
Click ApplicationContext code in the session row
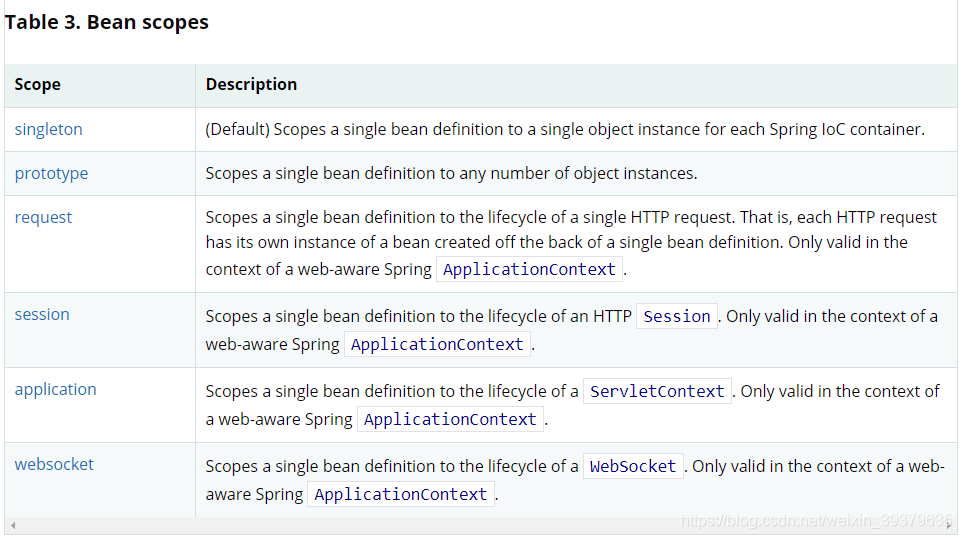tap(437, 345)
